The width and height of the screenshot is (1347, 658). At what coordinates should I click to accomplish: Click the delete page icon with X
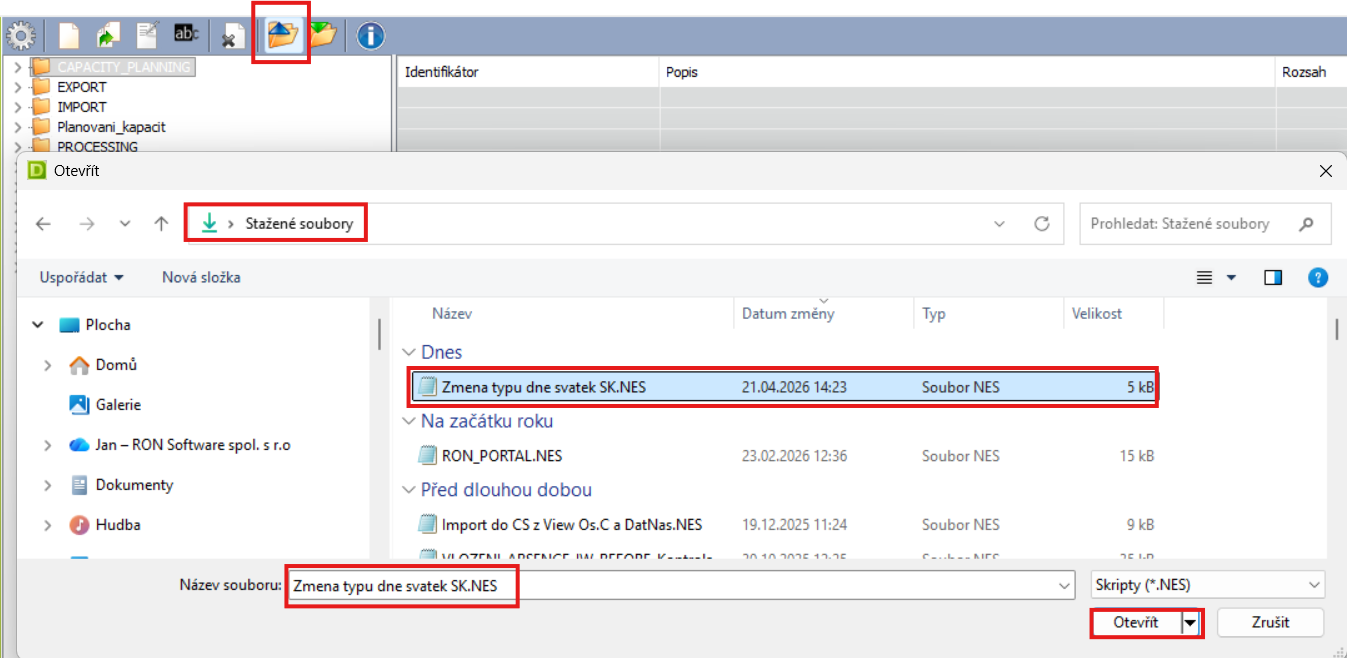pos(232,38)
